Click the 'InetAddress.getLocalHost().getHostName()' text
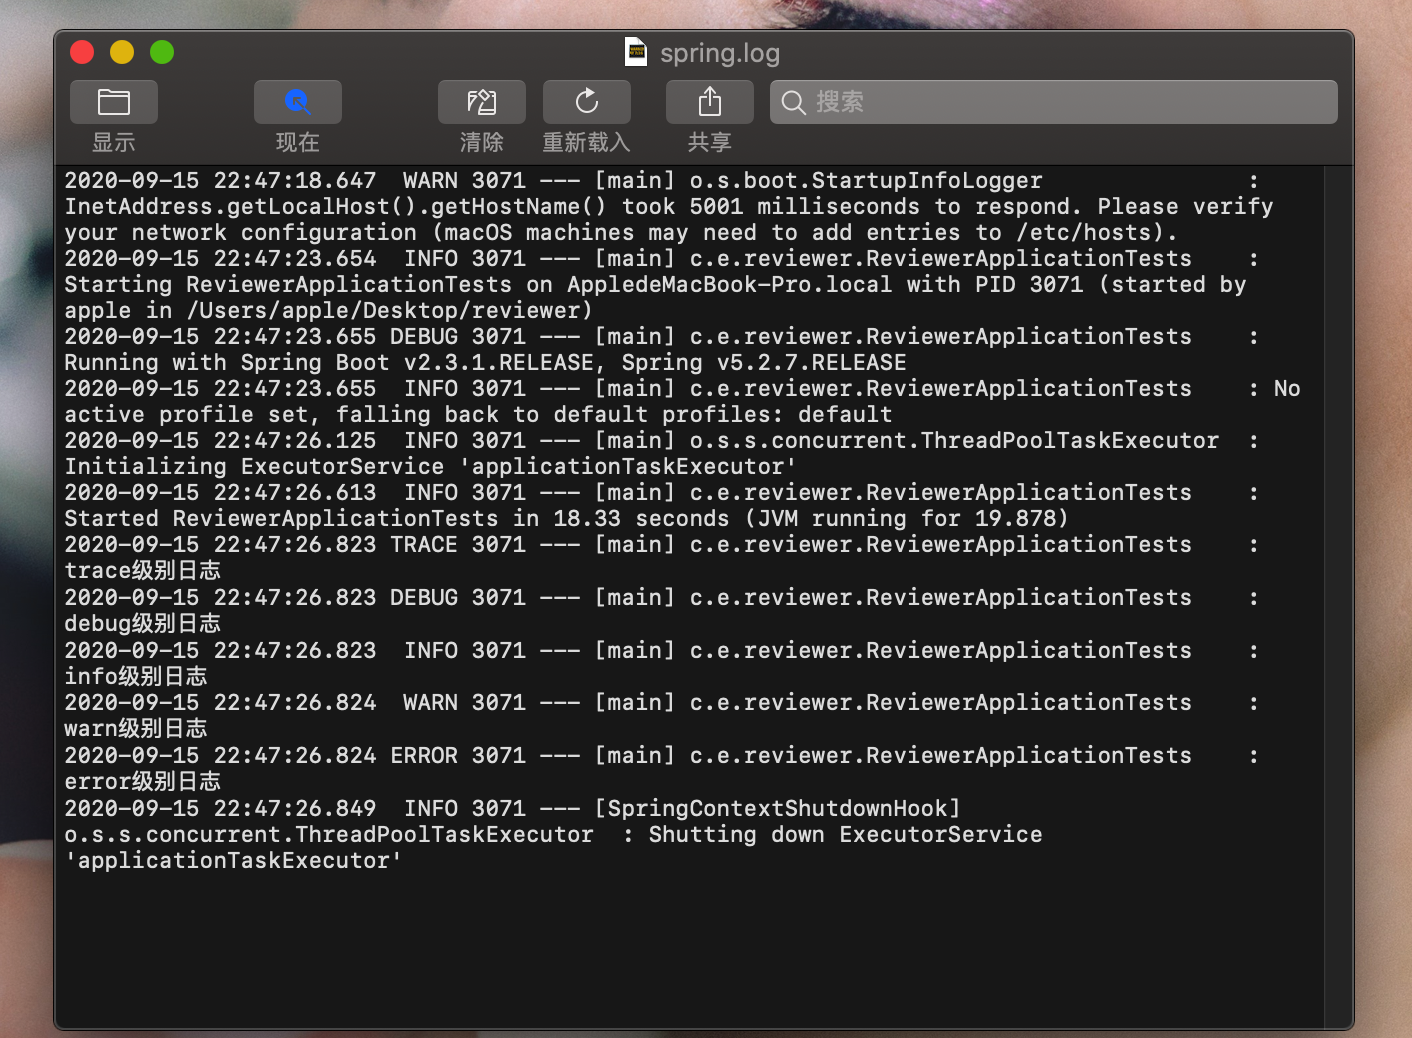This screenshot has height=1038, width=1412. (x=335, y=207)
